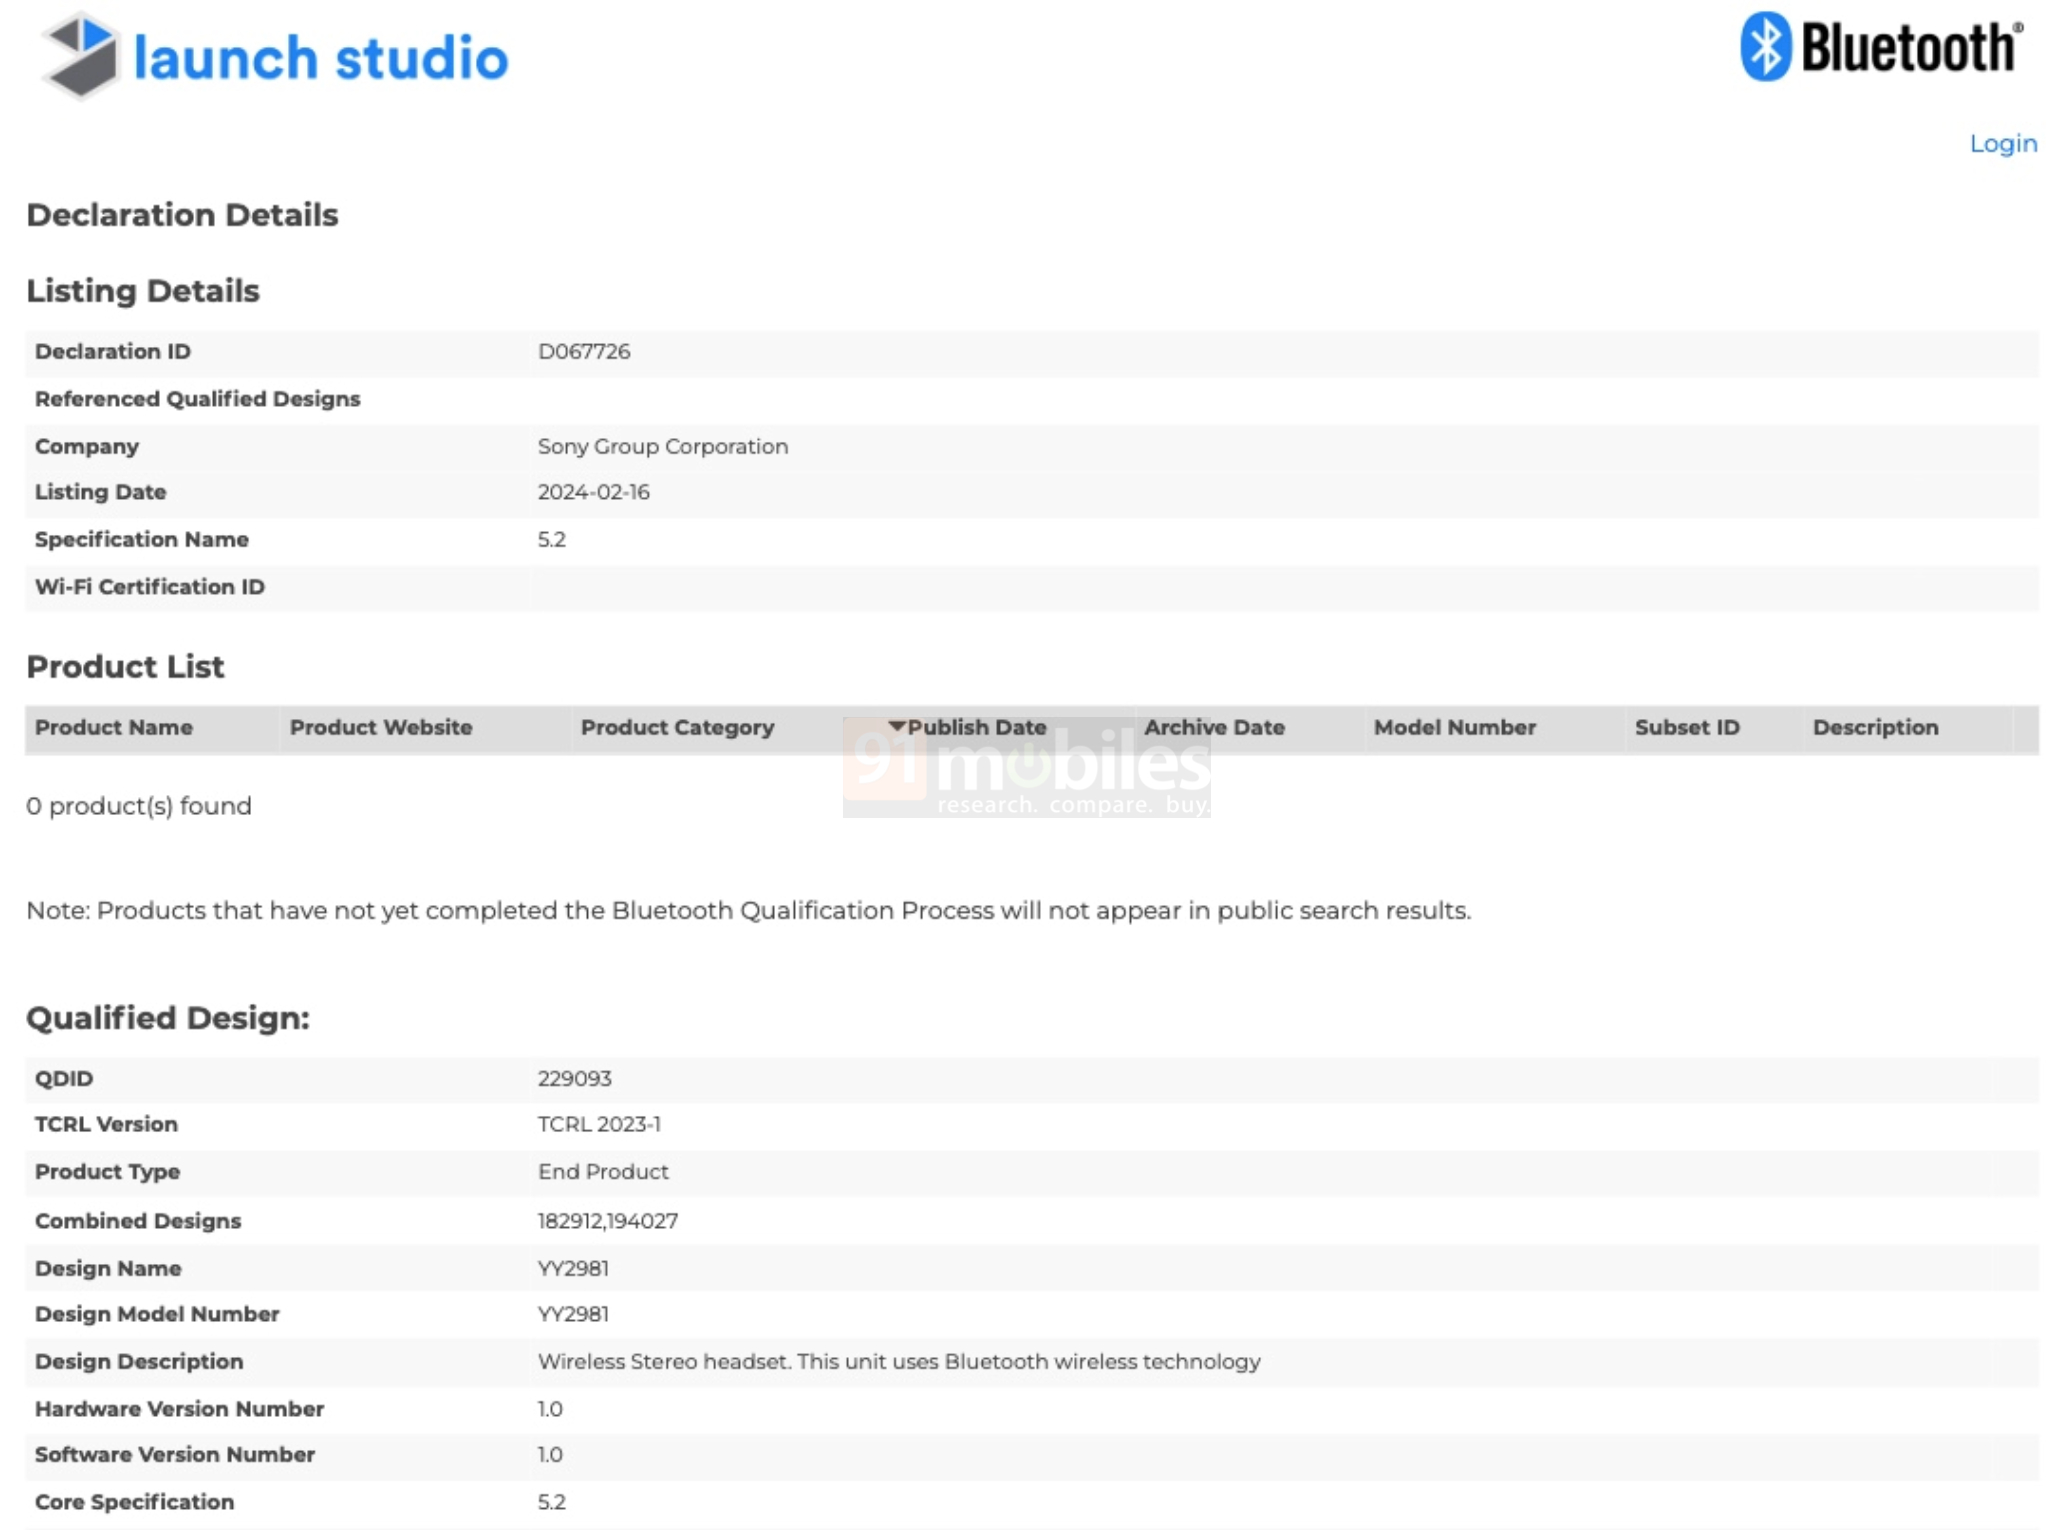
Task: Sort by Product Name column header
Action: click(x=114, y=728)
